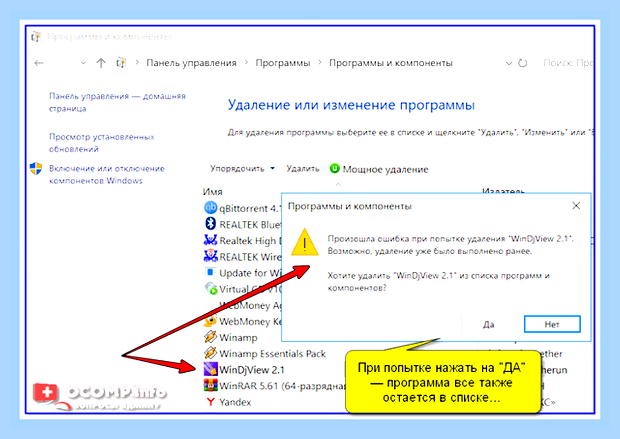Select the Winamp Essentials Pack row text

(272, 353)
